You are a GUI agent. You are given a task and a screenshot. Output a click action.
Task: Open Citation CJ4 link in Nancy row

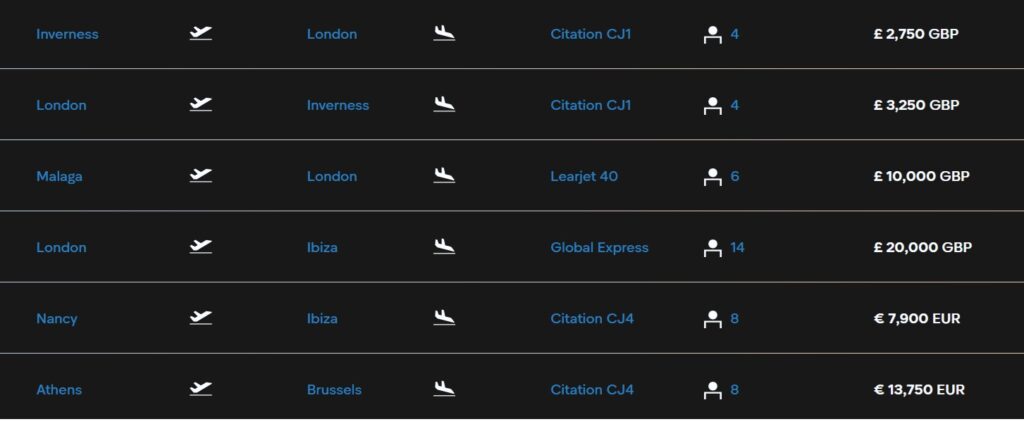point(592,319)
